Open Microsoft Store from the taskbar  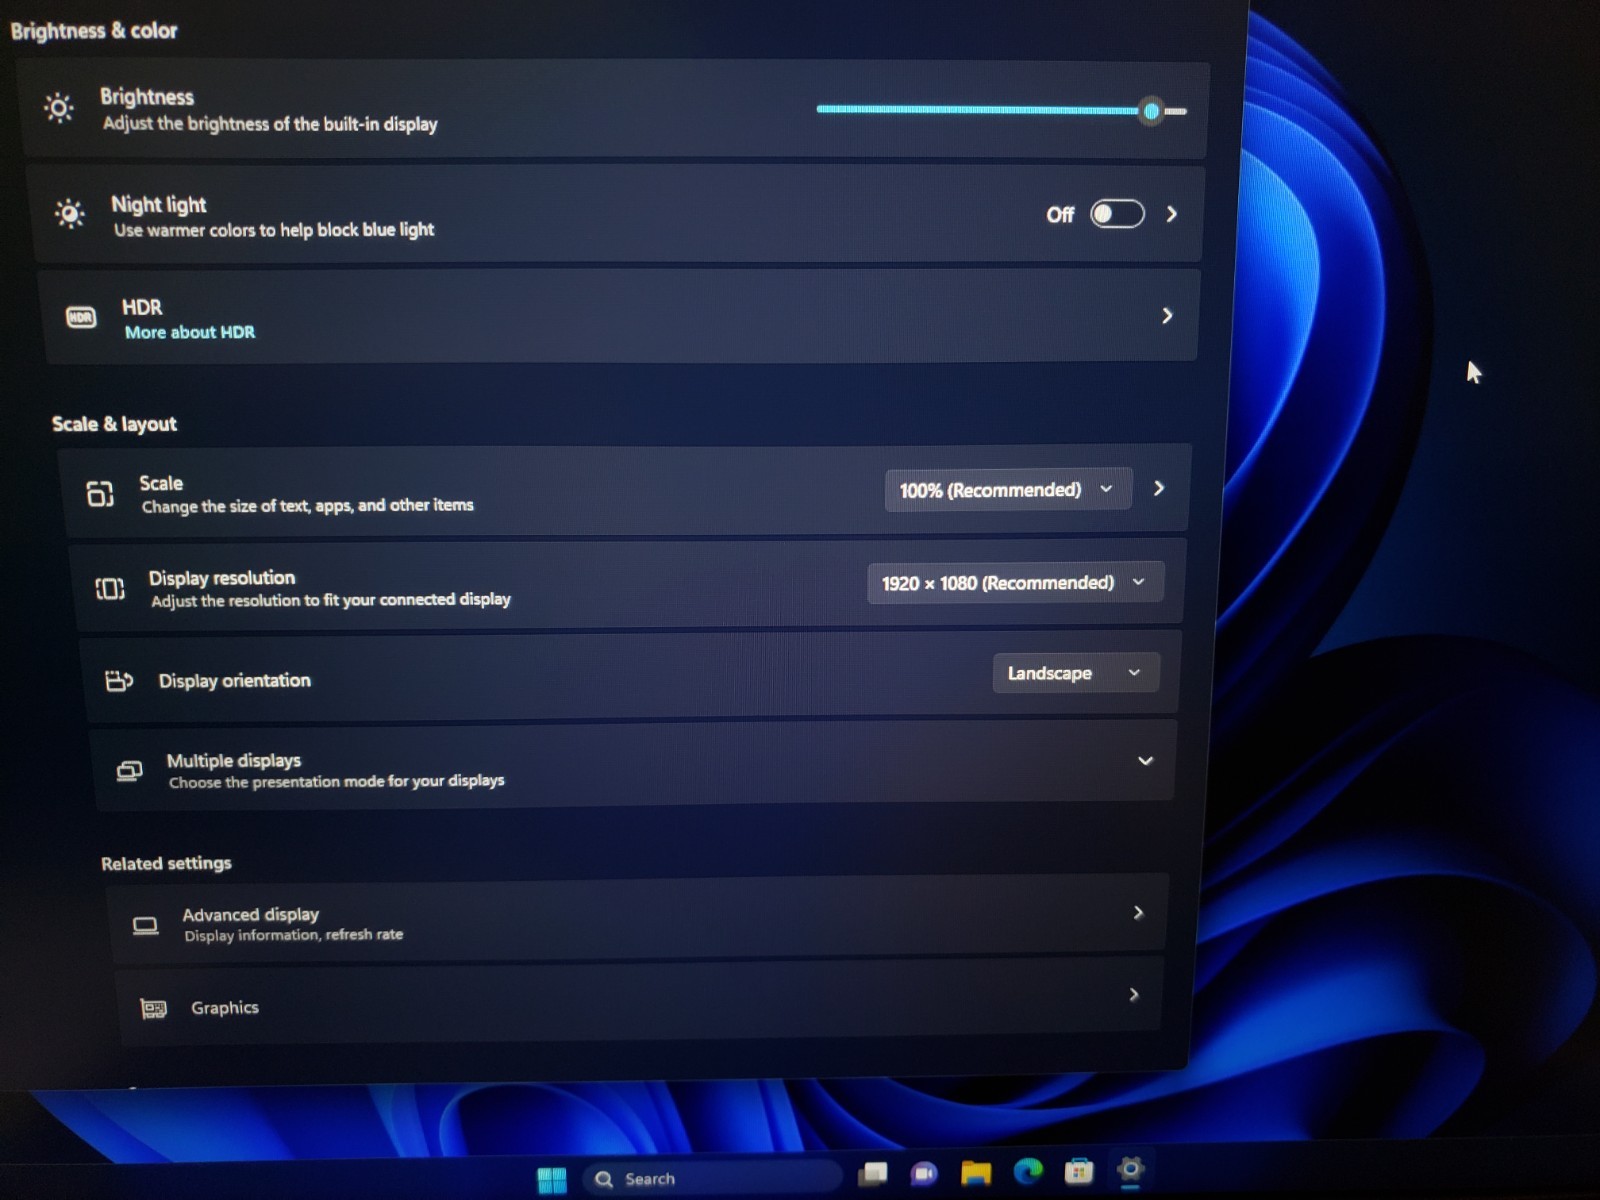coord(1078,1170)
